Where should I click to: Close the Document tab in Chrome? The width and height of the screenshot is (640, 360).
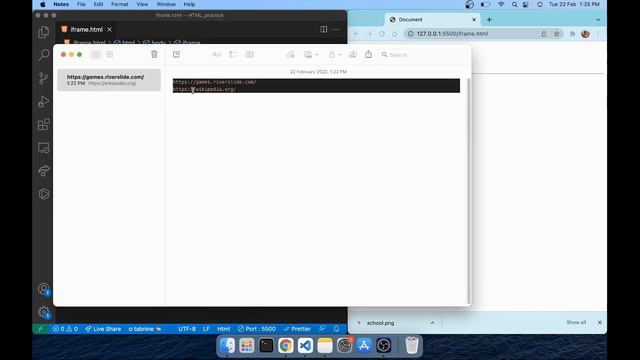(474, 20)
